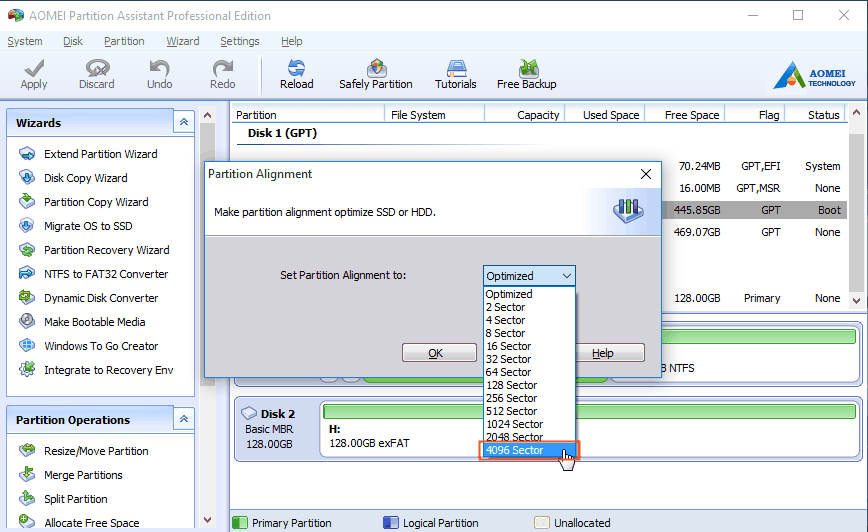This screenshot has width=868, height=532.
Task: Click the Apply checkmark toolbar icon
Action: coord(34,68)
